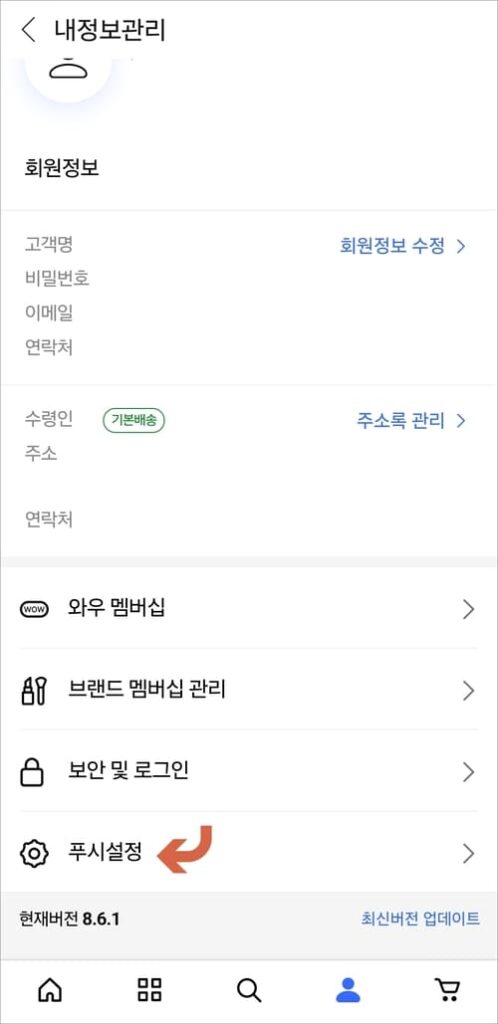Tap the search magnifier icon
Screen dimensions: 498x1024
[249, 990]
